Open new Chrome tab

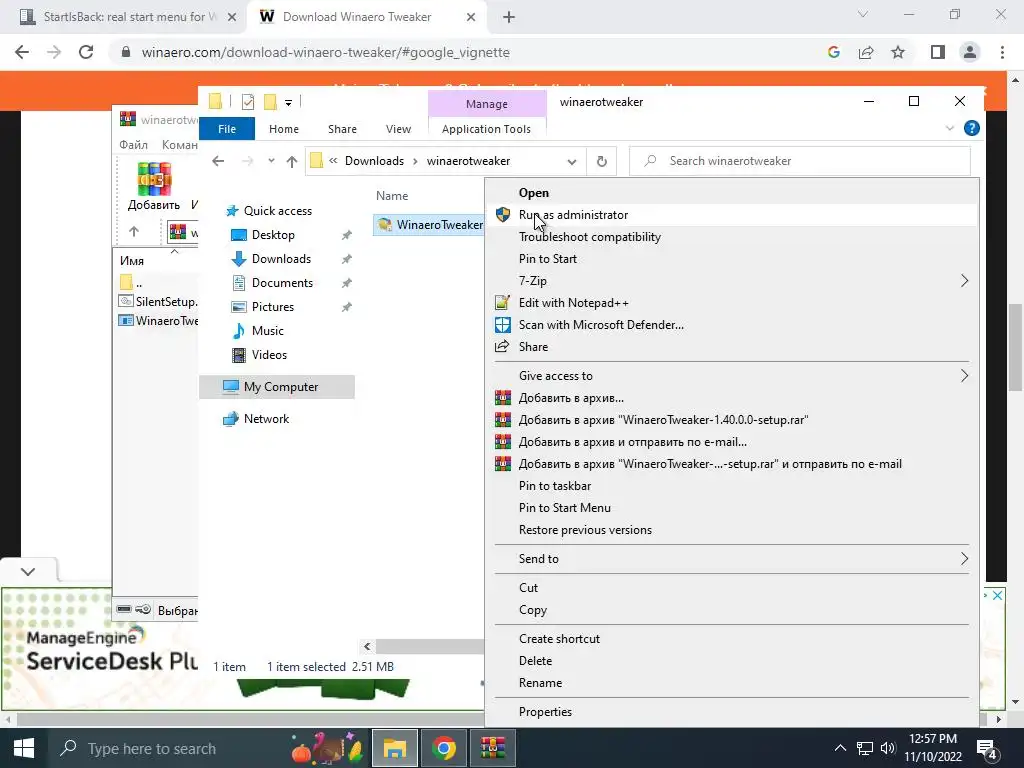(509, 17)
